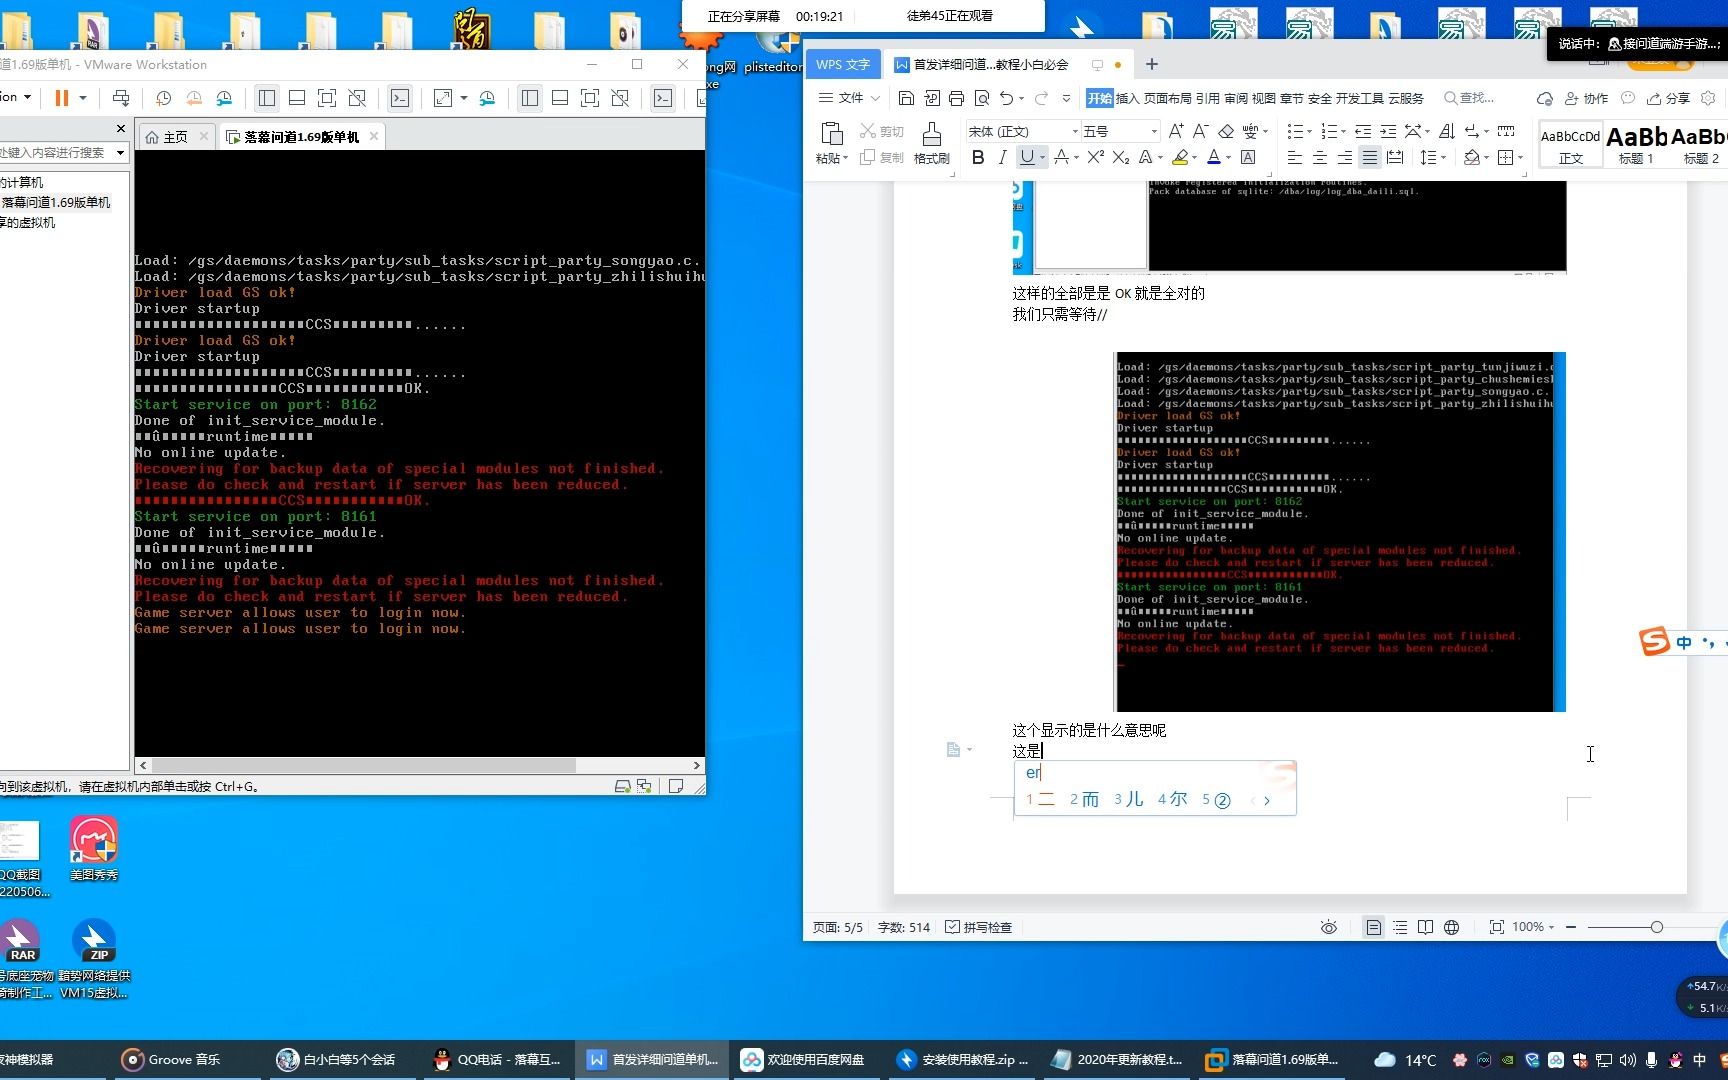This screenshot has height=1080, width=1728.
Task: Click the 查找 search field in WPS
Action: click(1470, 98)
